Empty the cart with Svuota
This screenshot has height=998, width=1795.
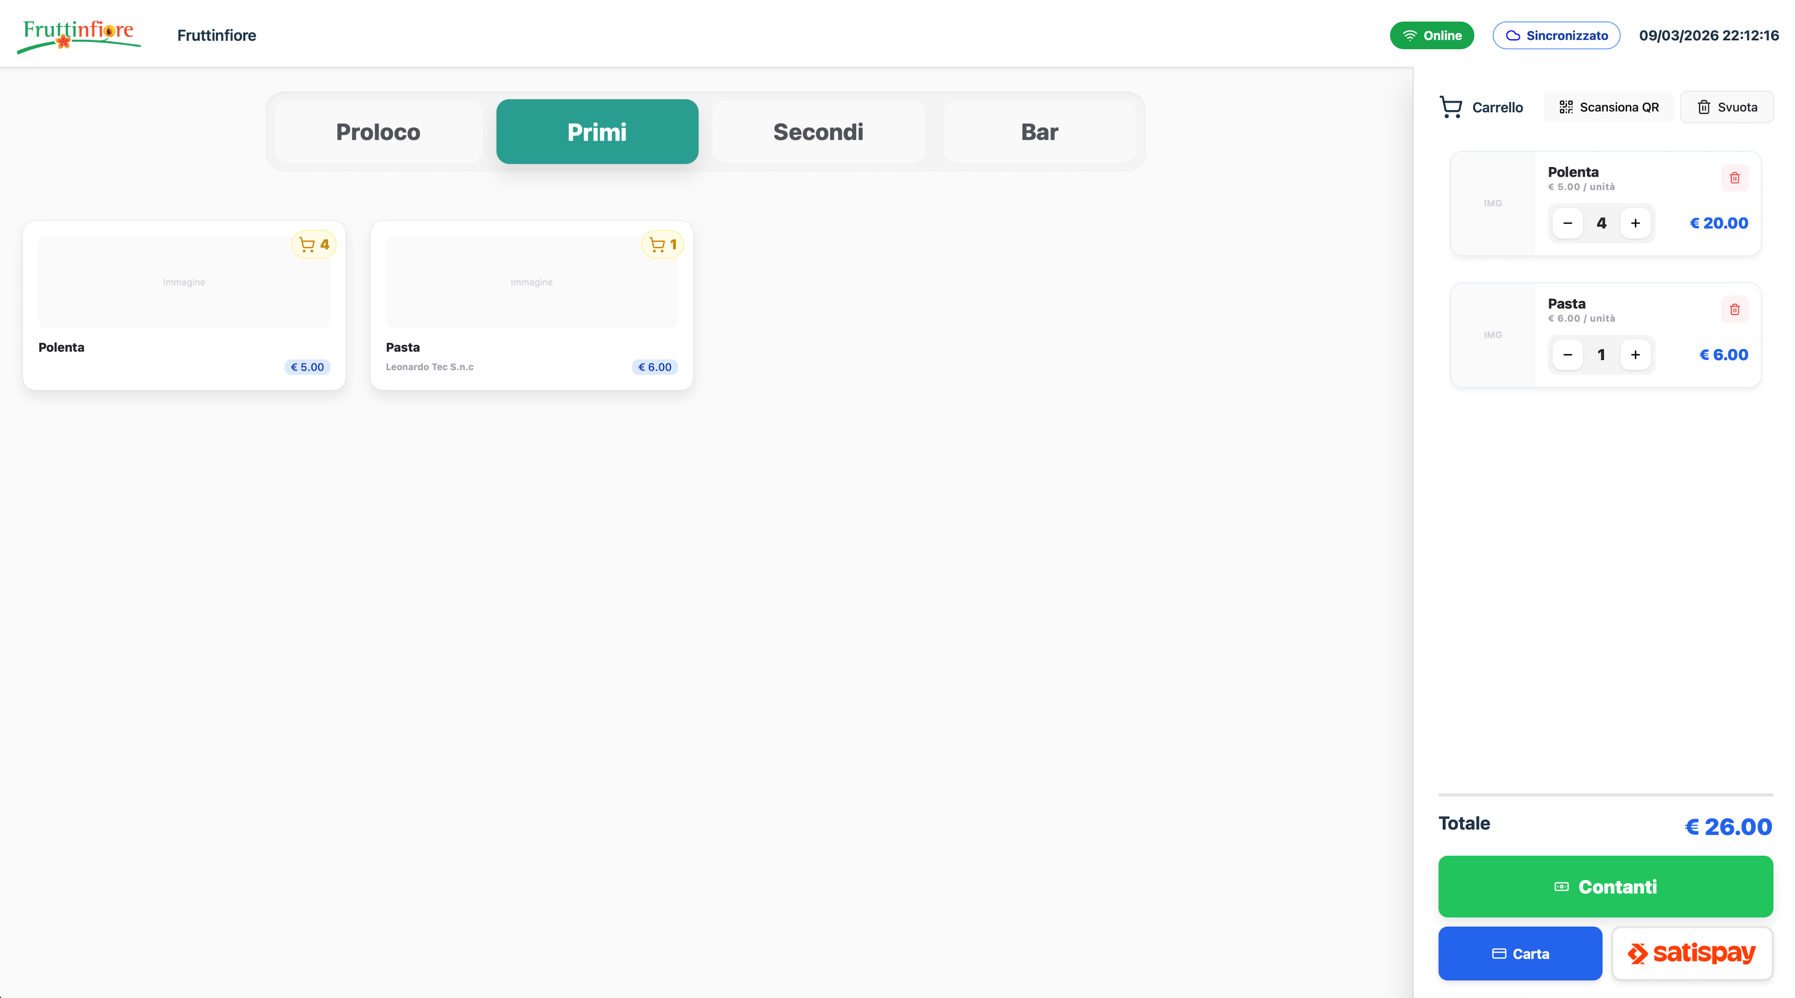[1726, 107]
